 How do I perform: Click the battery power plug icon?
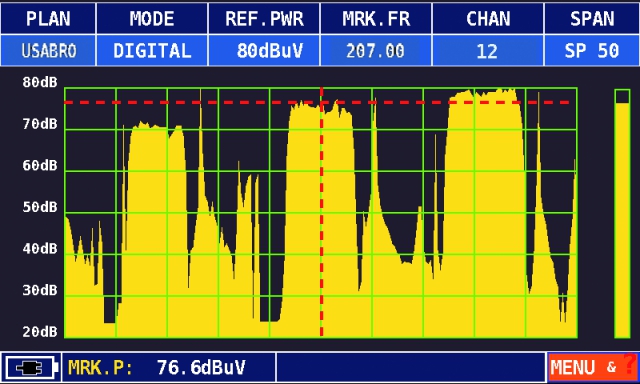[x=31, y=368]
